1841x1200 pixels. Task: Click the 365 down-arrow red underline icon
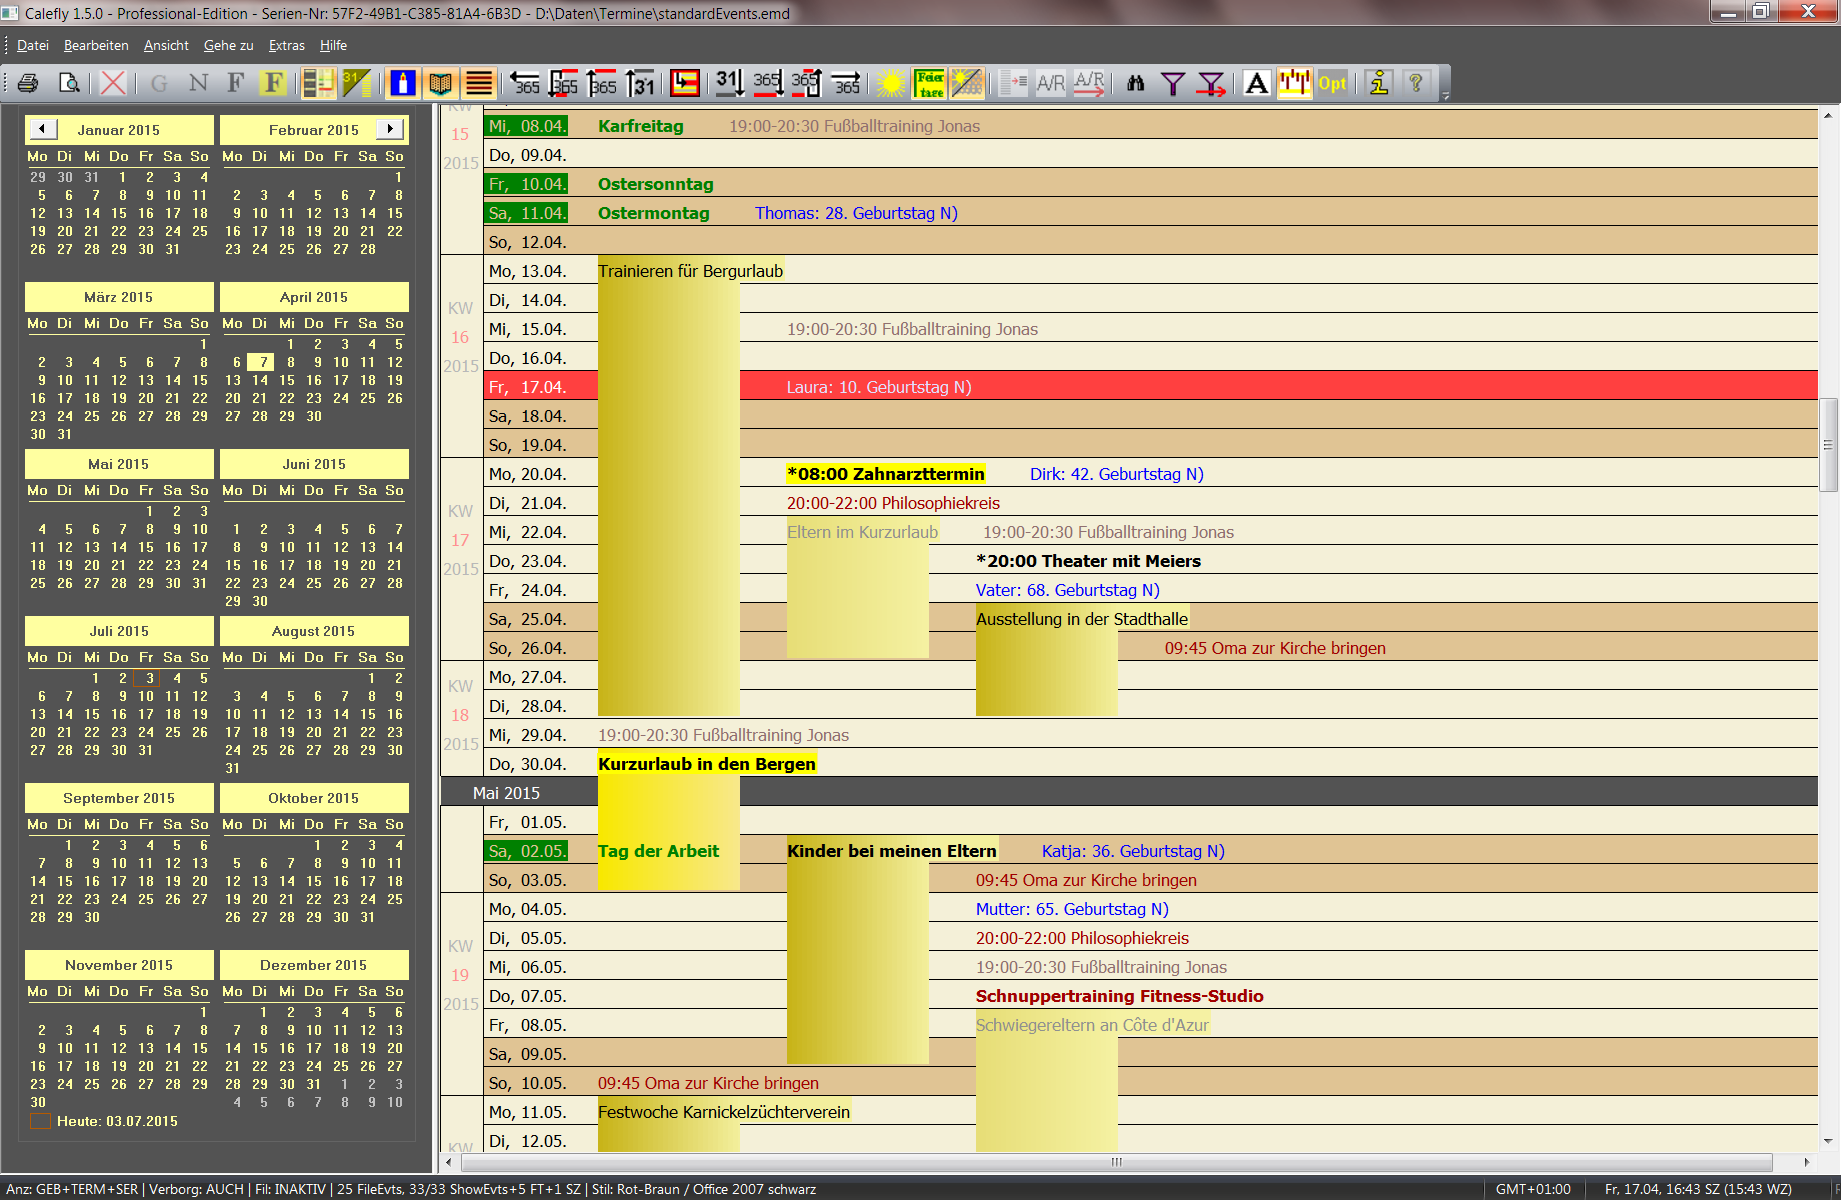click(x=768, y=83)
